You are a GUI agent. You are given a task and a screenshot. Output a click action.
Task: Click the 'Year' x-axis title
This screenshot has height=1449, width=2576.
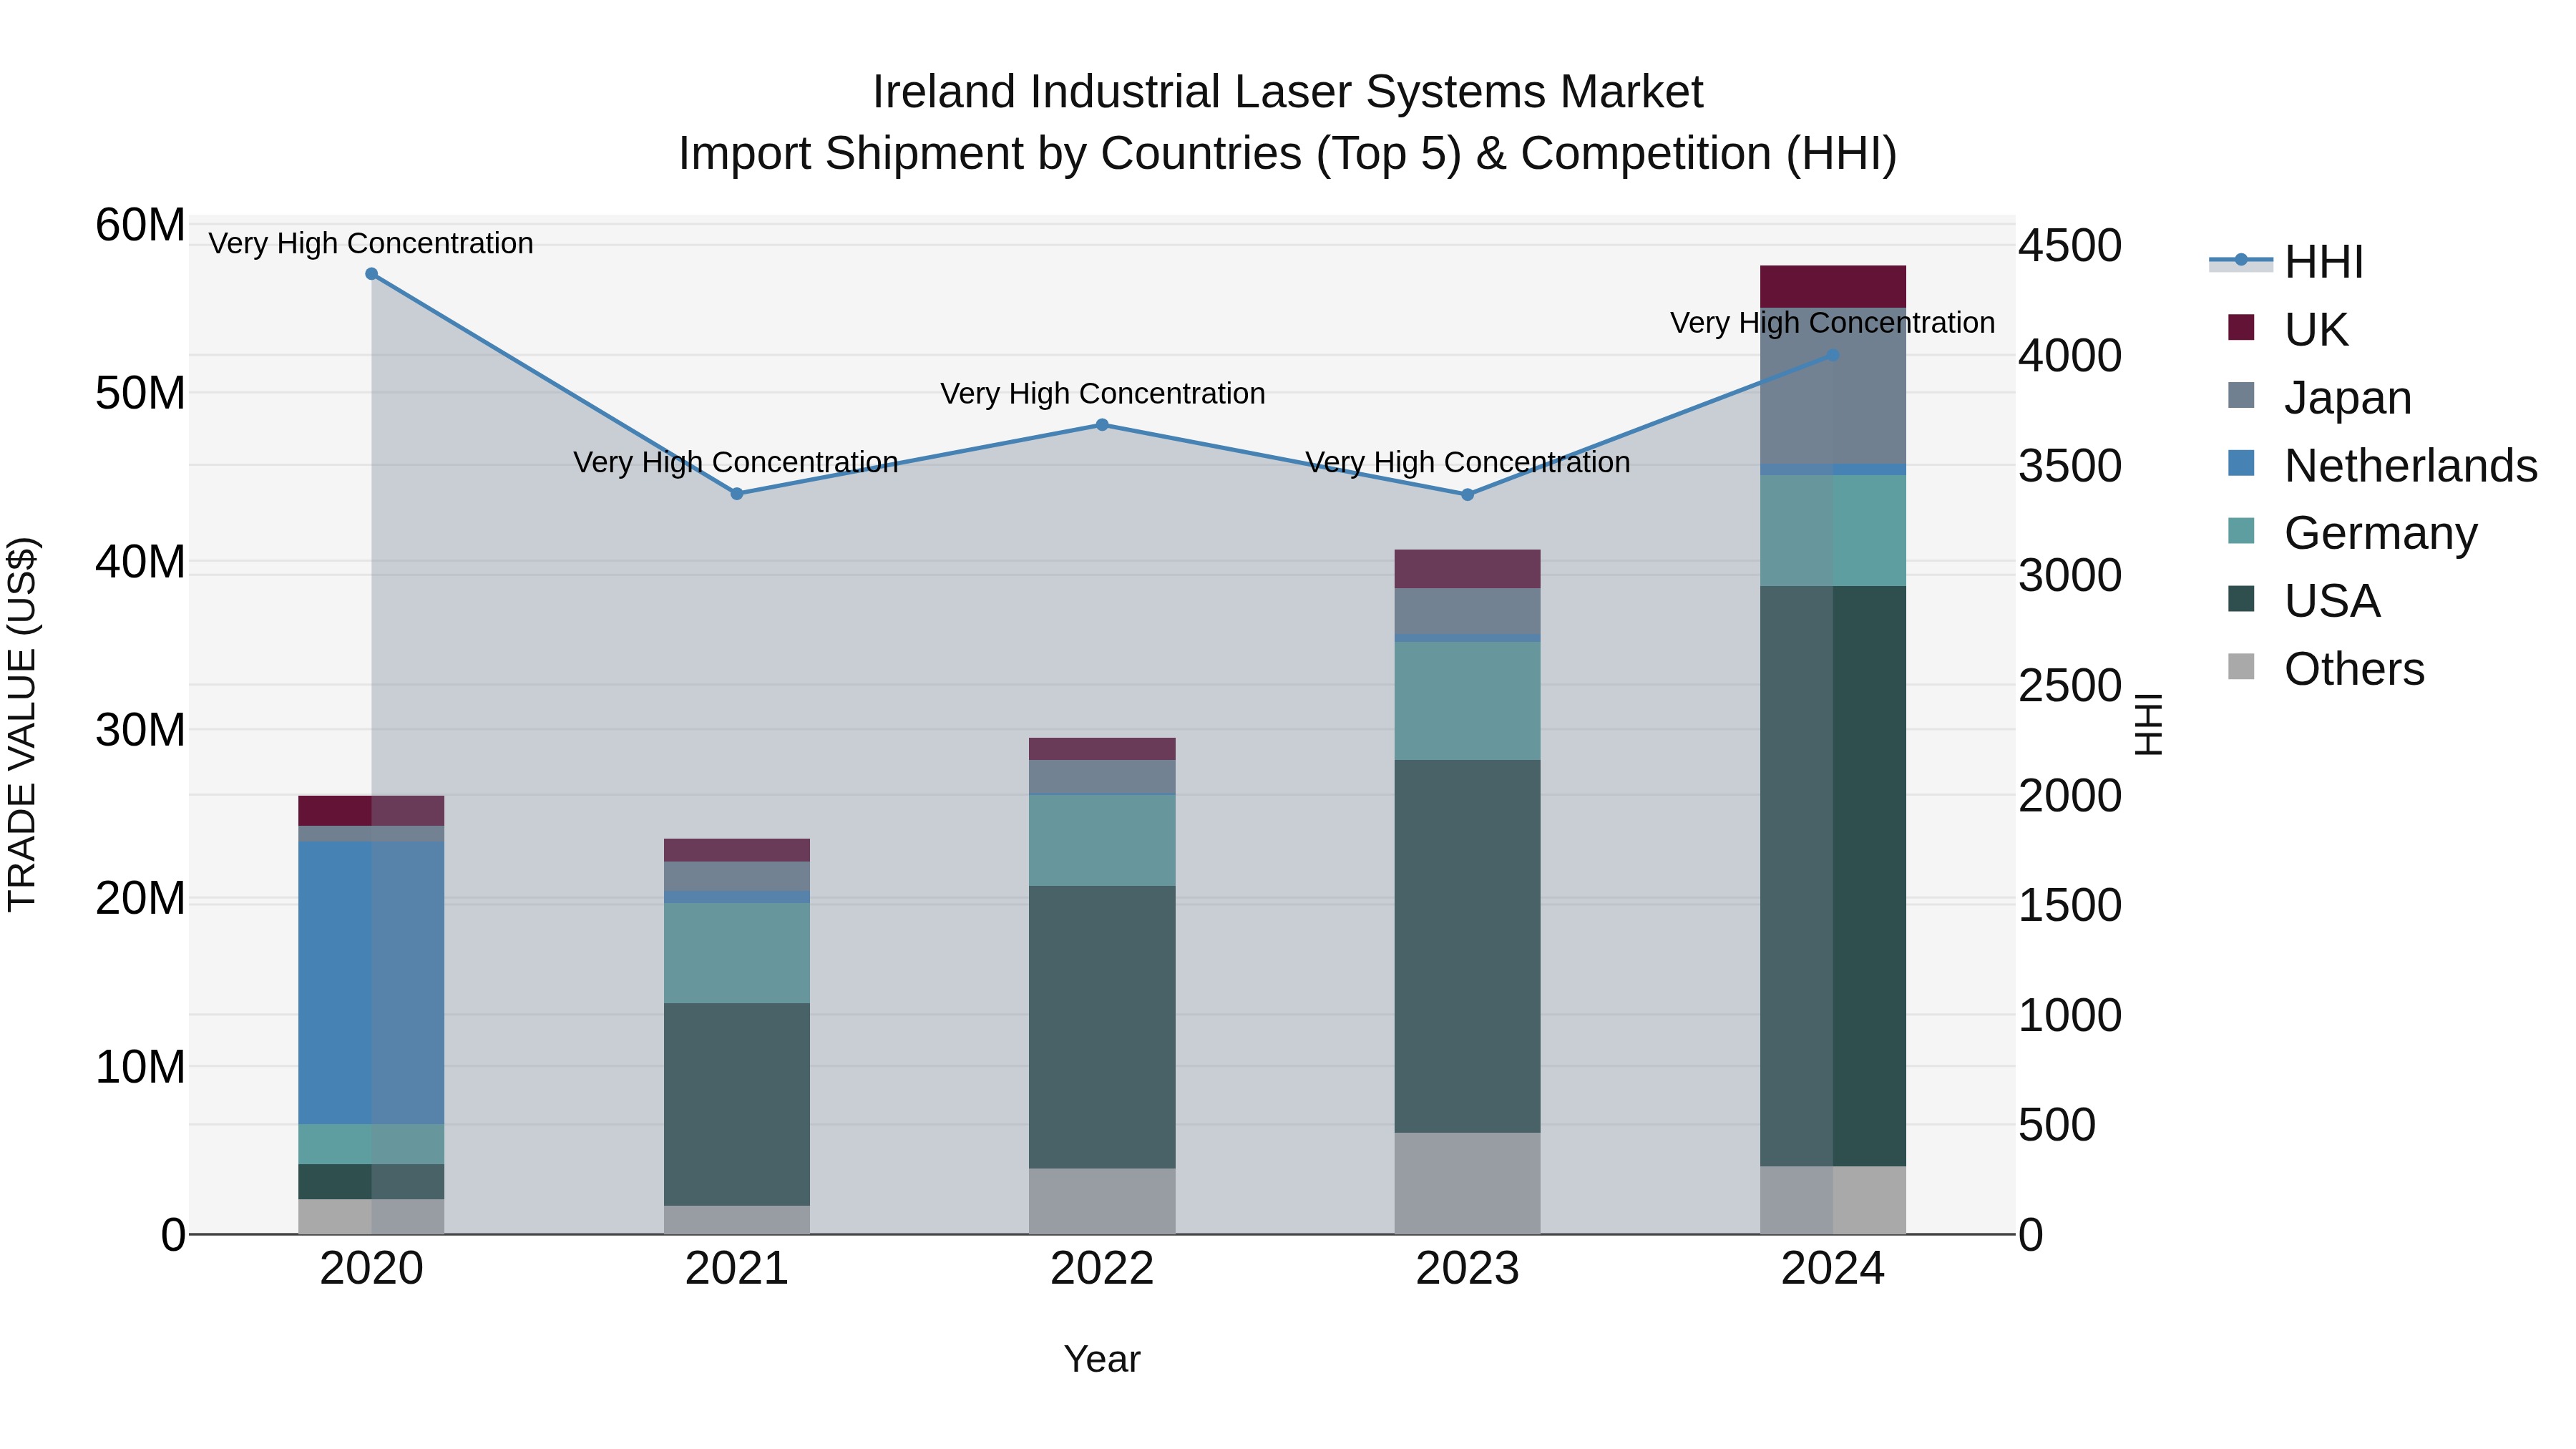pos(1102,1360)
